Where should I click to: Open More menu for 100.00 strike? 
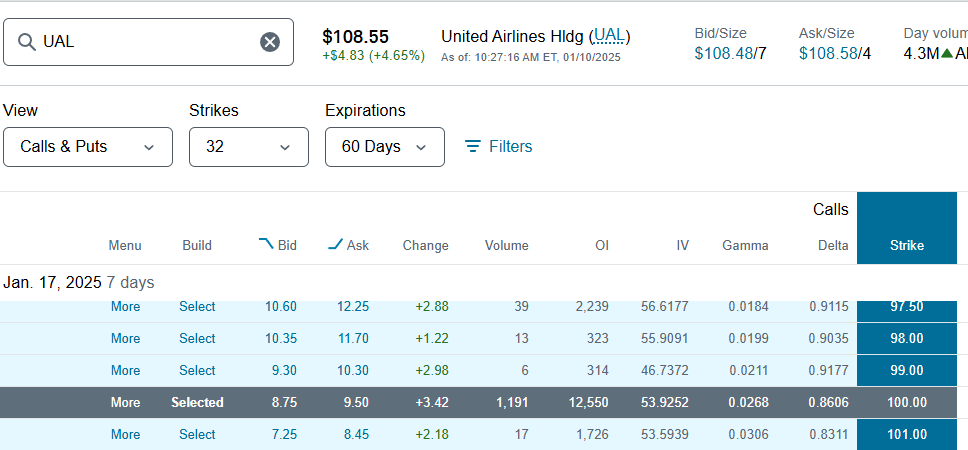[x=125, y=402]
